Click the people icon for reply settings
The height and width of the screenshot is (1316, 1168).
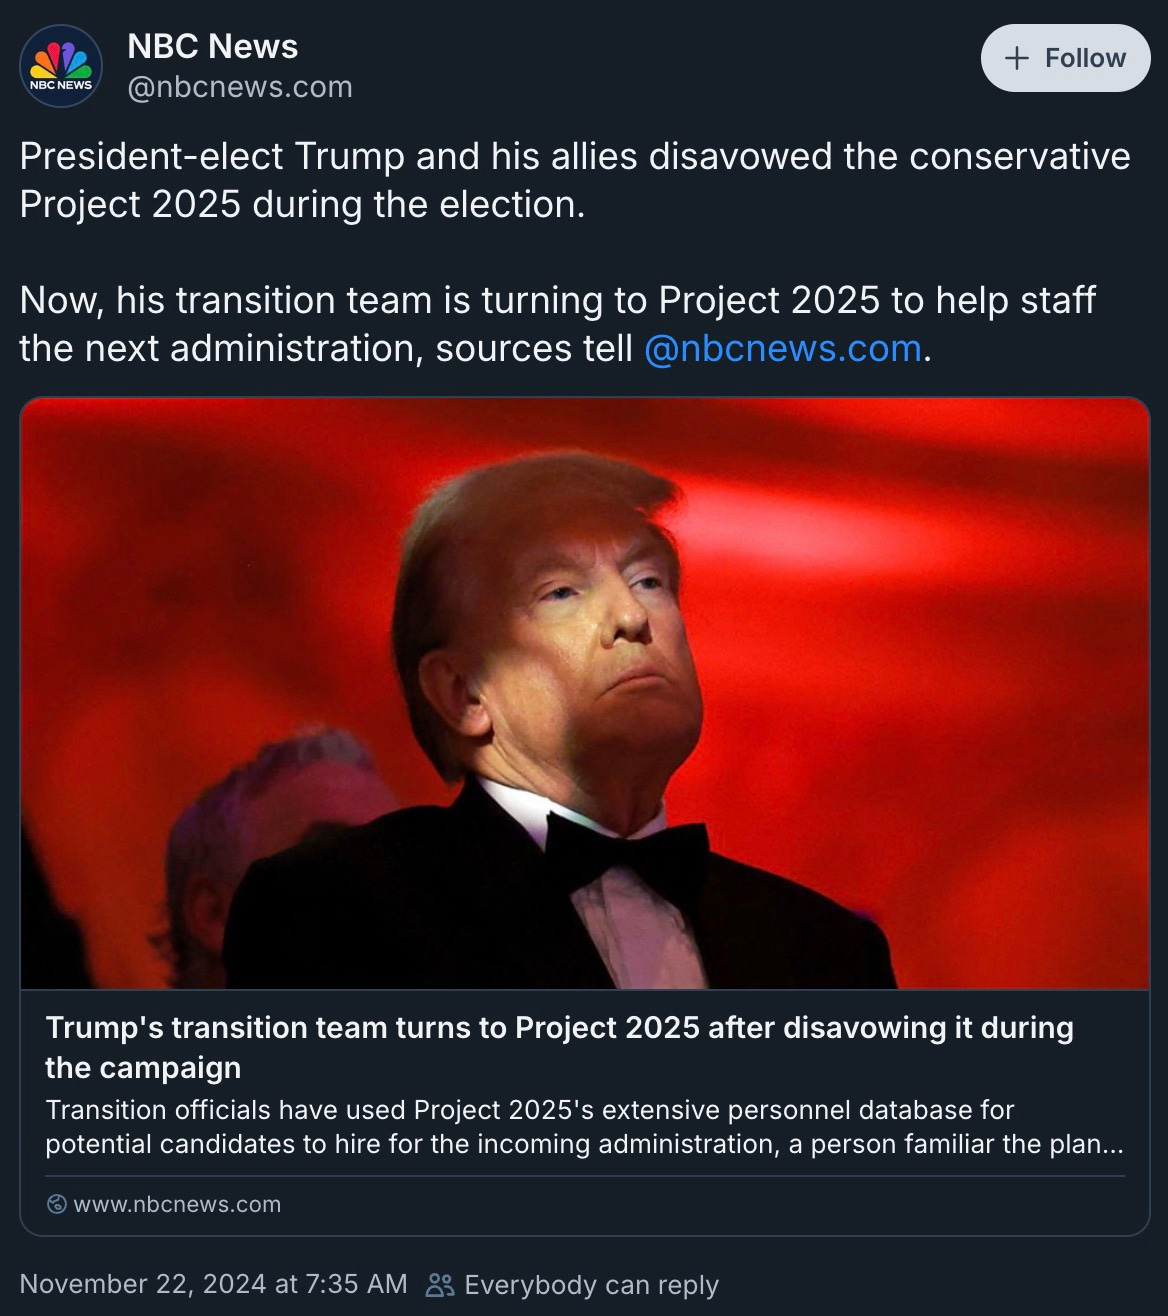tap(440, 1285)
